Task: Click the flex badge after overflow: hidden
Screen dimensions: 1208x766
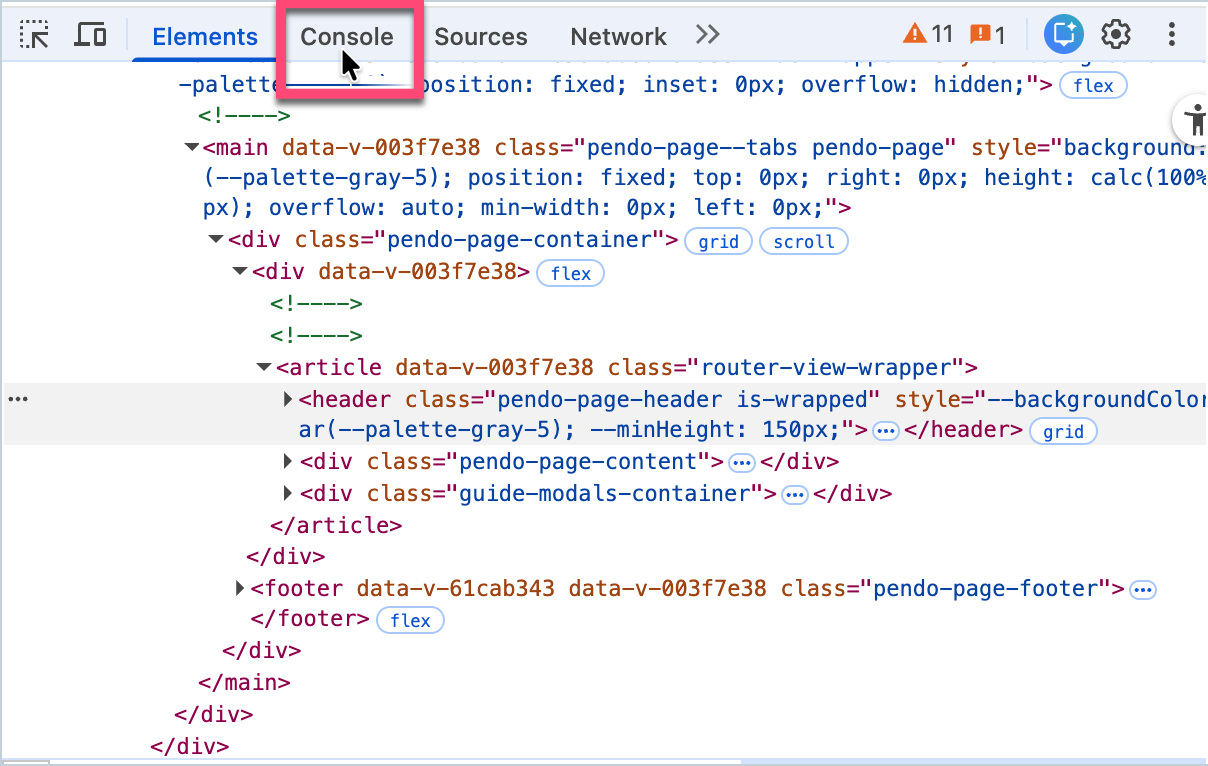Action: (1093, 86)
